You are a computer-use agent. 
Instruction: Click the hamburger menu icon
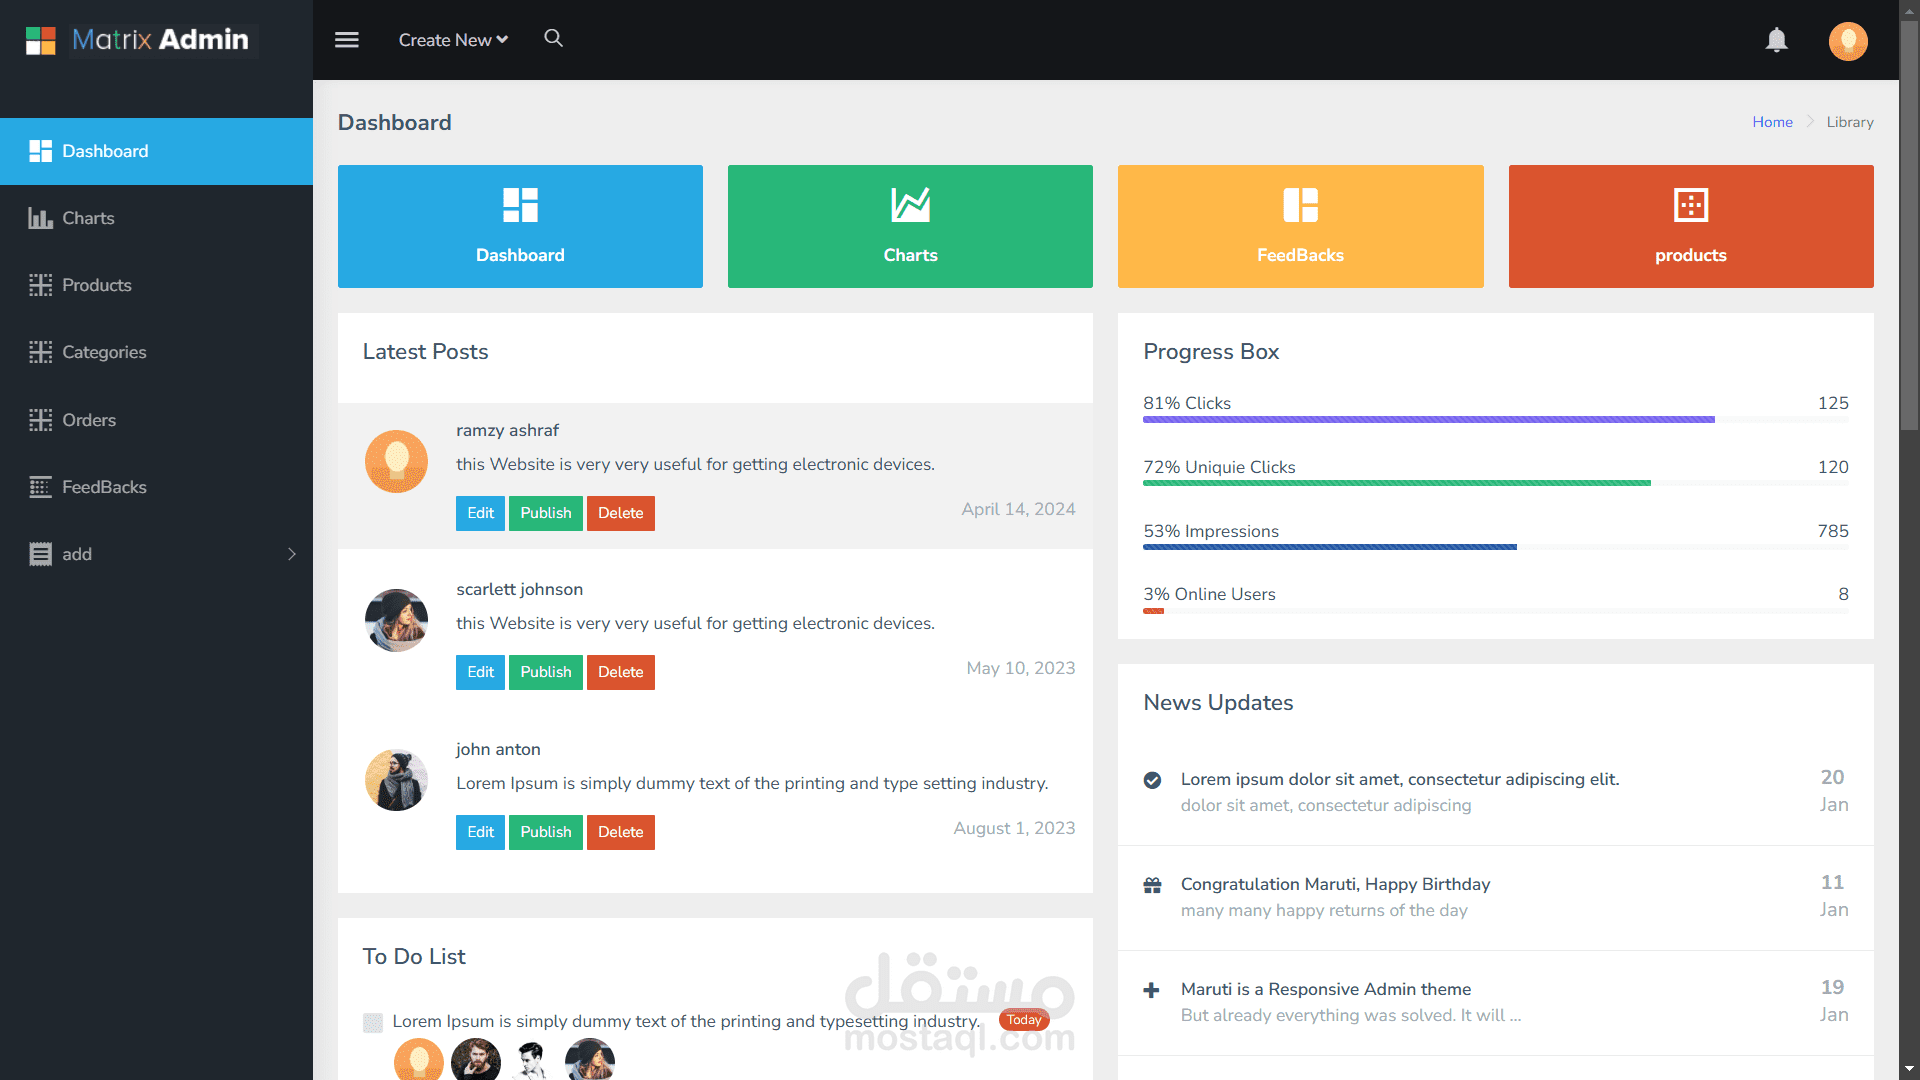[346, 40]
